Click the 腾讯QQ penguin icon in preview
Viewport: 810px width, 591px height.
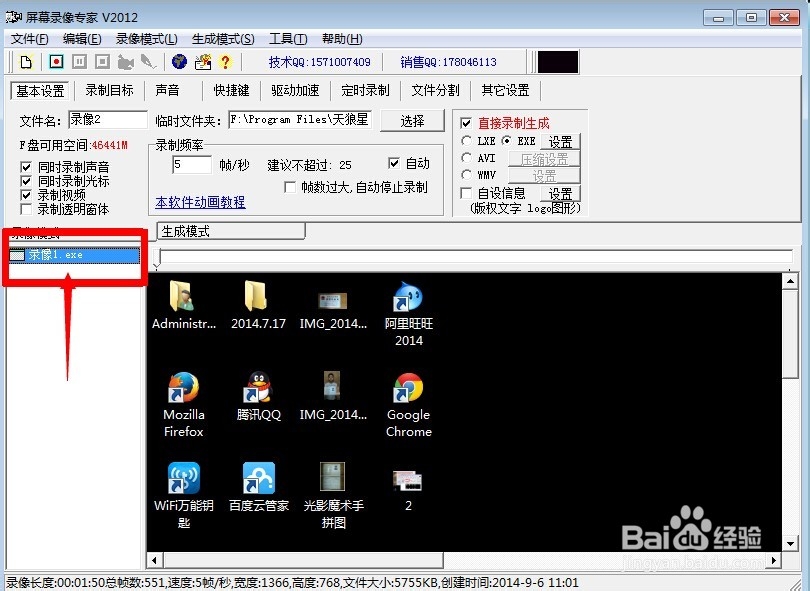[257, 387]
